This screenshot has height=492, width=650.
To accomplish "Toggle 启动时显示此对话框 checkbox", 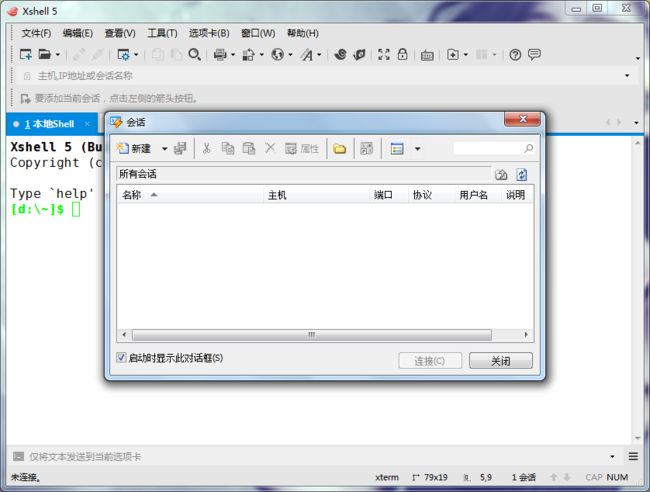I will [121, 357].
